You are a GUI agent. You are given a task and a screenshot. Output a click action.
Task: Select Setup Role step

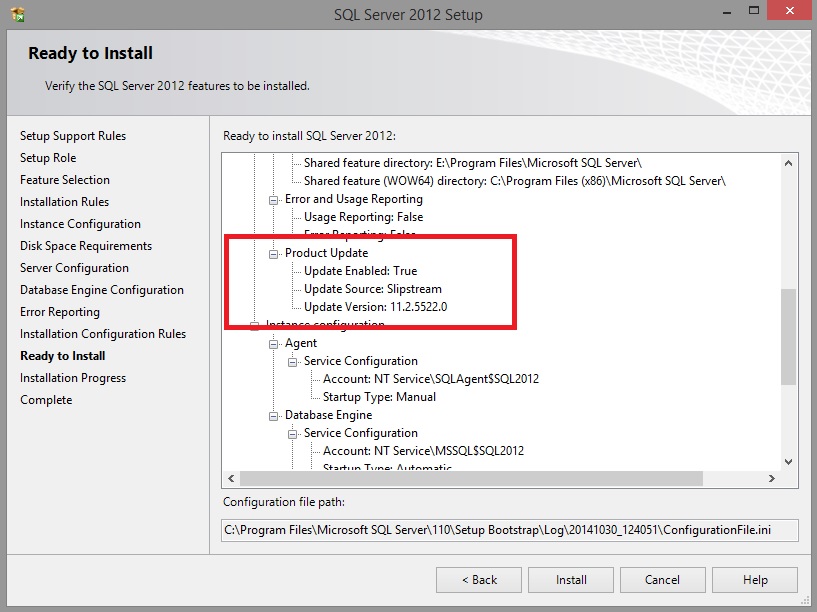click(48, 158)
